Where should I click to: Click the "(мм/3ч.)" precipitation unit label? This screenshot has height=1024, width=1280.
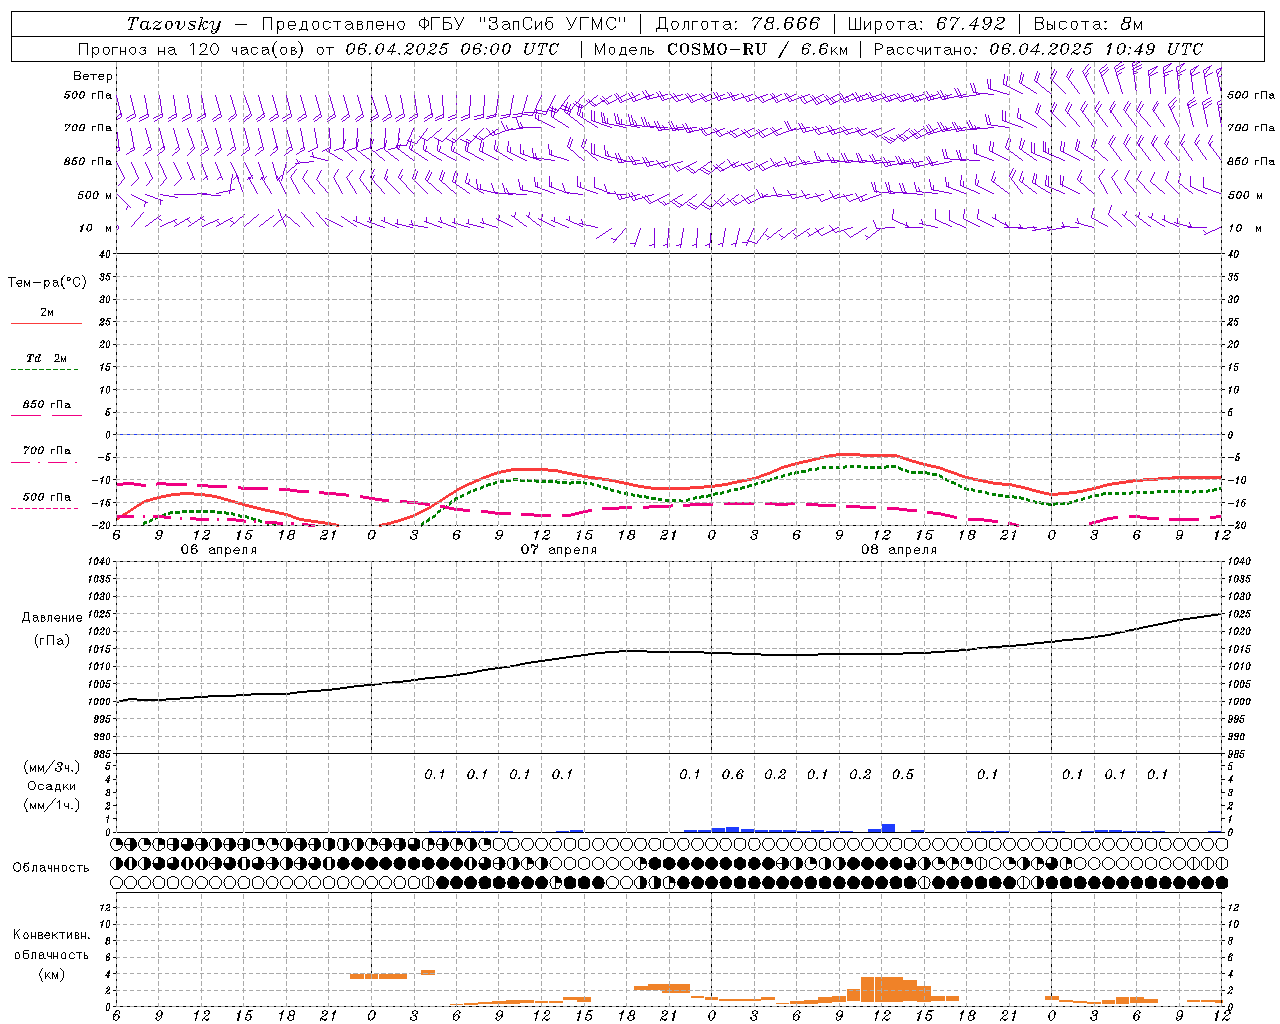click(51, 767)
